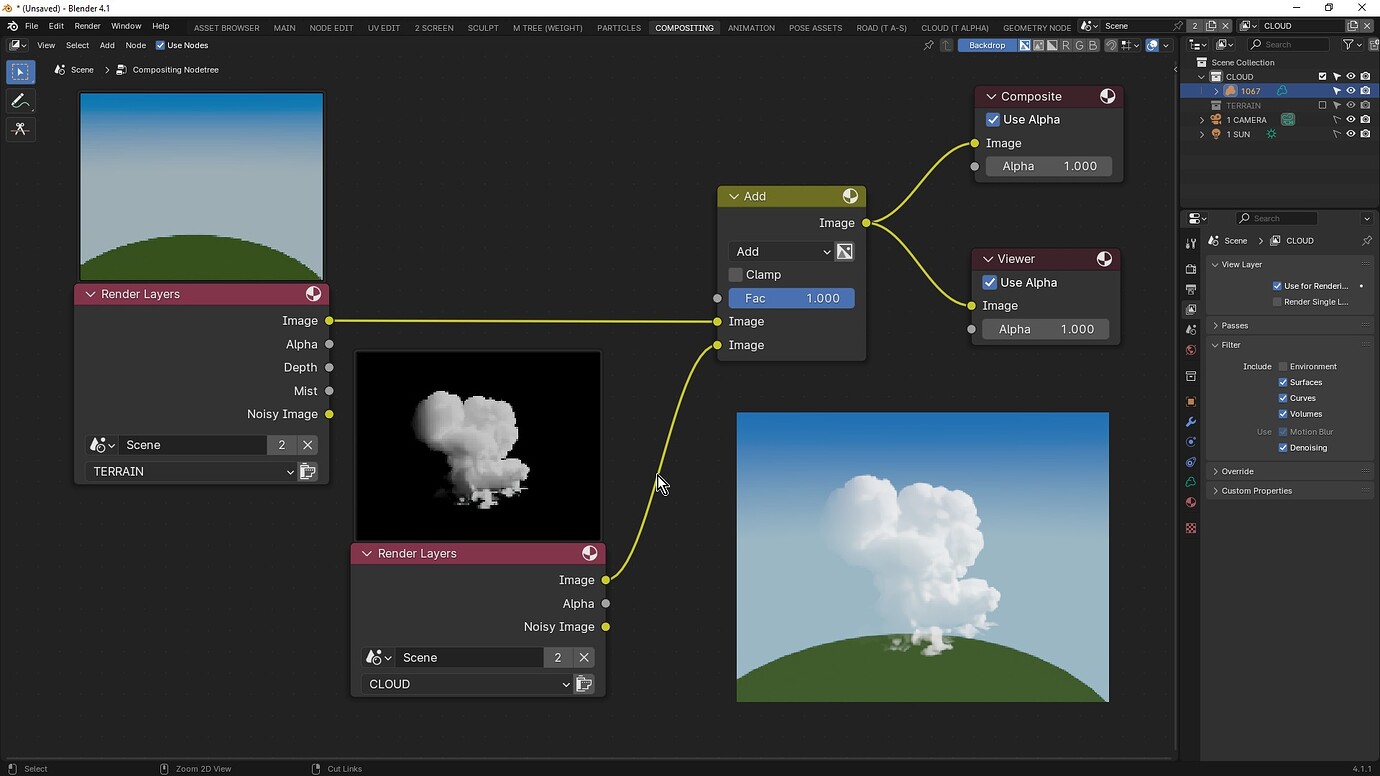This screenshot has width=1380, height=776.
Task: Switch to the SCULPT workspace tab
Action: tap(483, 28)
